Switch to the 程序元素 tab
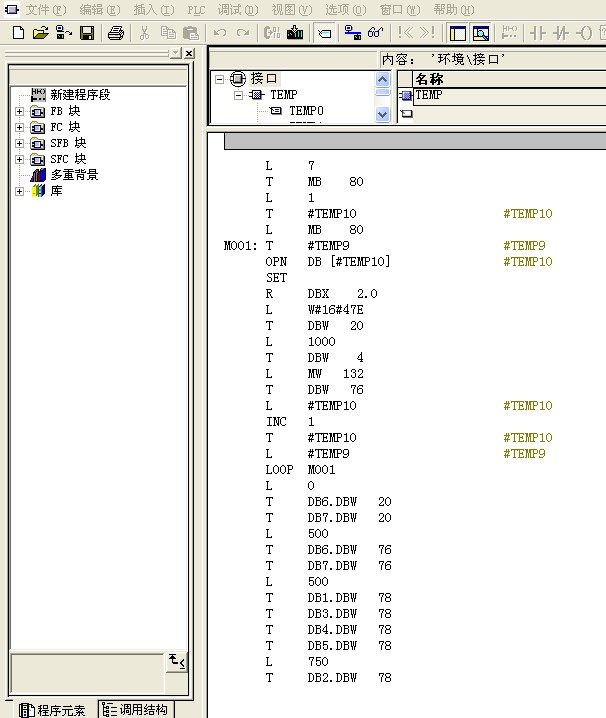Screen dimensions: 606x718 (54, 710)
